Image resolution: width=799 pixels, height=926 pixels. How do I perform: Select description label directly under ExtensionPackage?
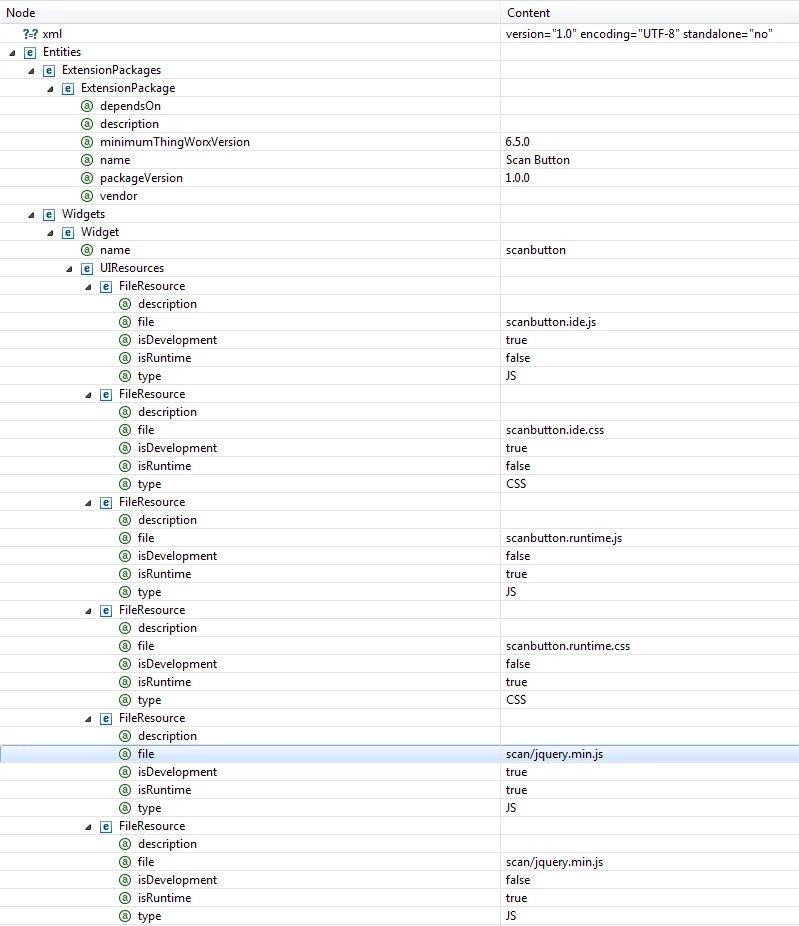click(x=129, y=124)
